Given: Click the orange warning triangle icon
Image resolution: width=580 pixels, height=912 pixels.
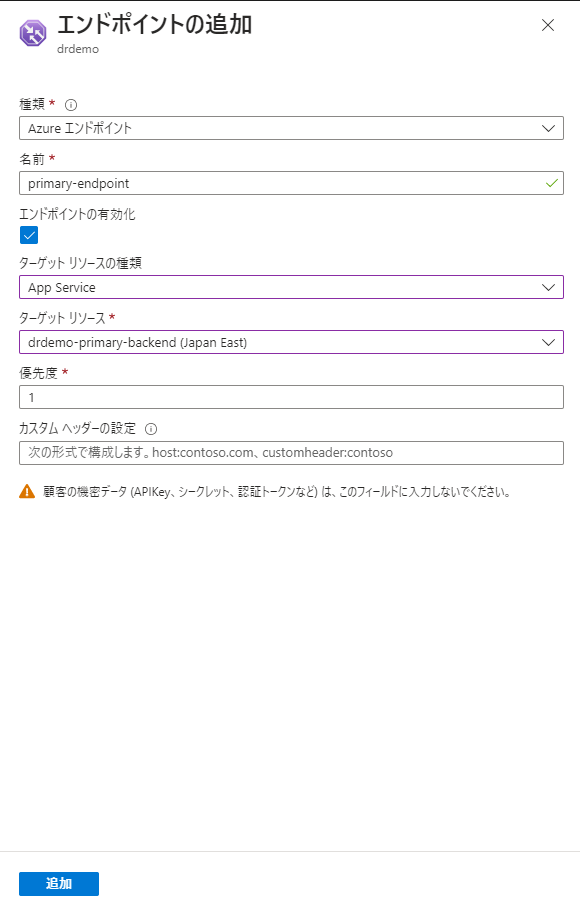Looking at the screenshot, I should pos(27,491).
